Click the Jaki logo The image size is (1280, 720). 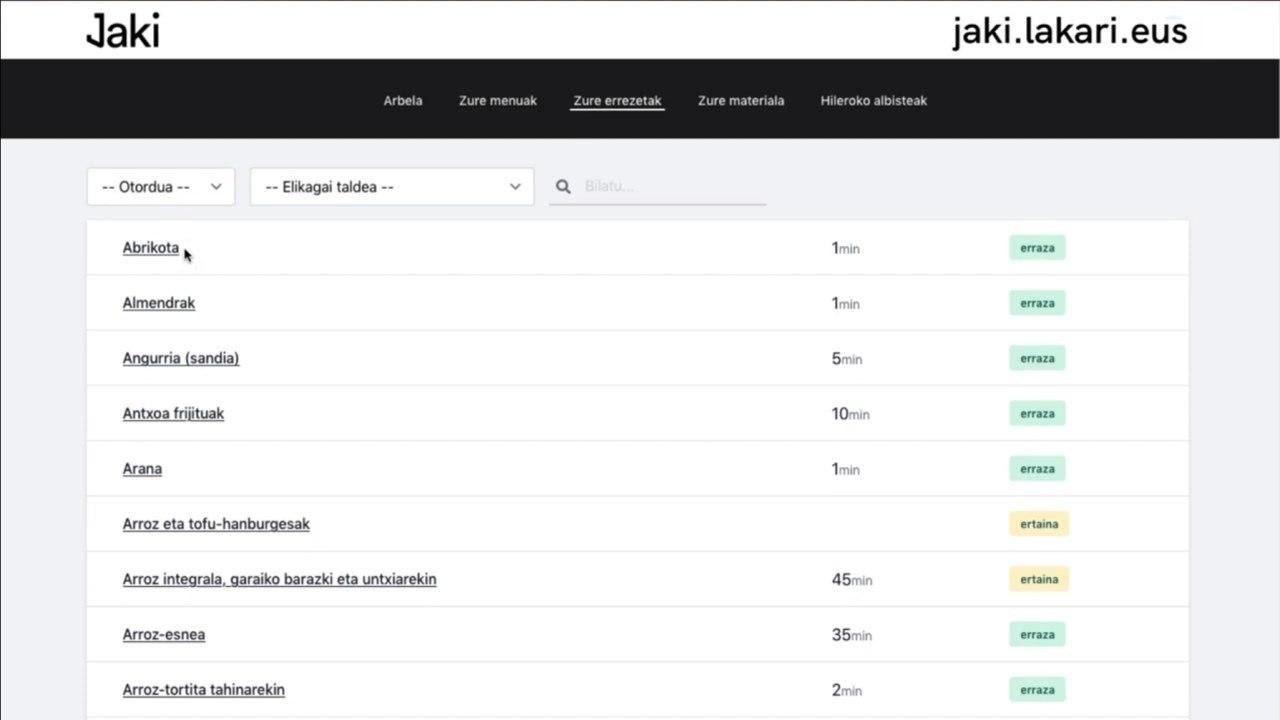(122, 31)
